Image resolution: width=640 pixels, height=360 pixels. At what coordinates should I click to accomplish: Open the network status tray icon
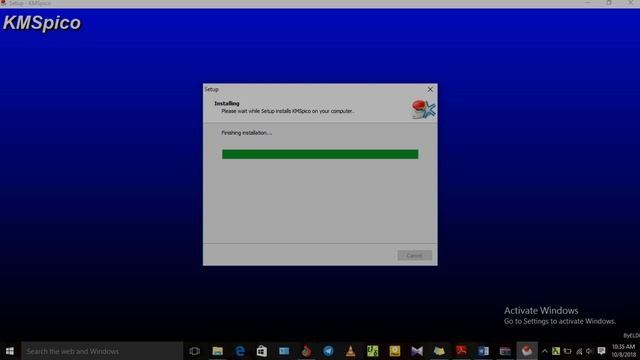pos(579,351)
